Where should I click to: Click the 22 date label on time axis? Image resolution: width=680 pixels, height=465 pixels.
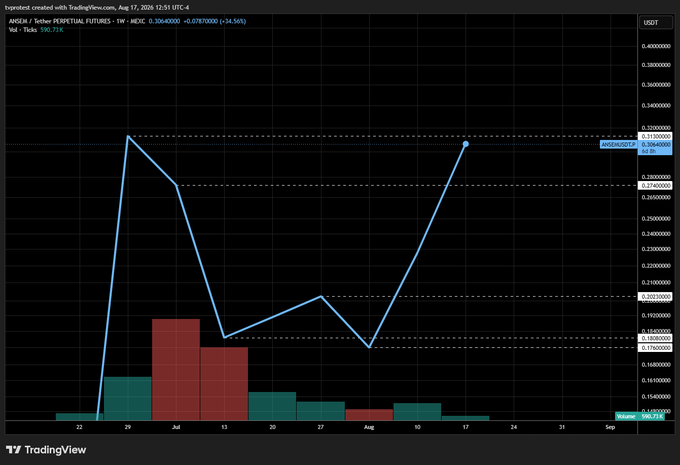79,427
